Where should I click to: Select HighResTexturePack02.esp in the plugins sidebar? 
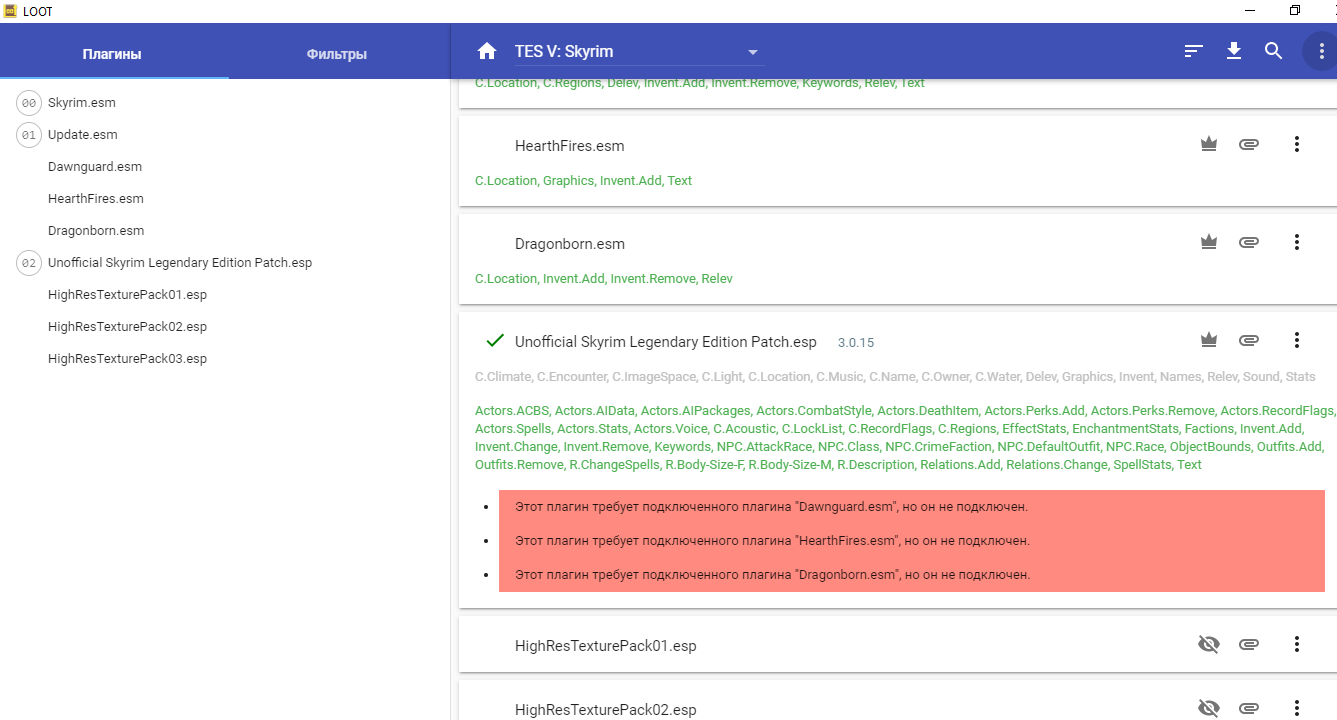click(x=127, y=327)
